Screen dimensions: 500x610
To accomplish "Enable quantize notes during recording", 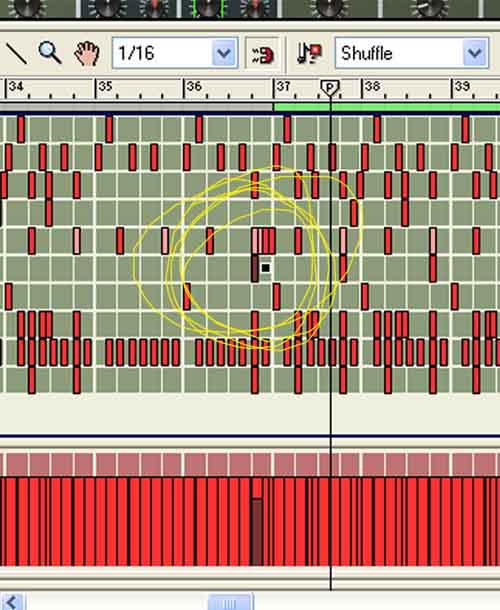I will (x=309, y=53).
